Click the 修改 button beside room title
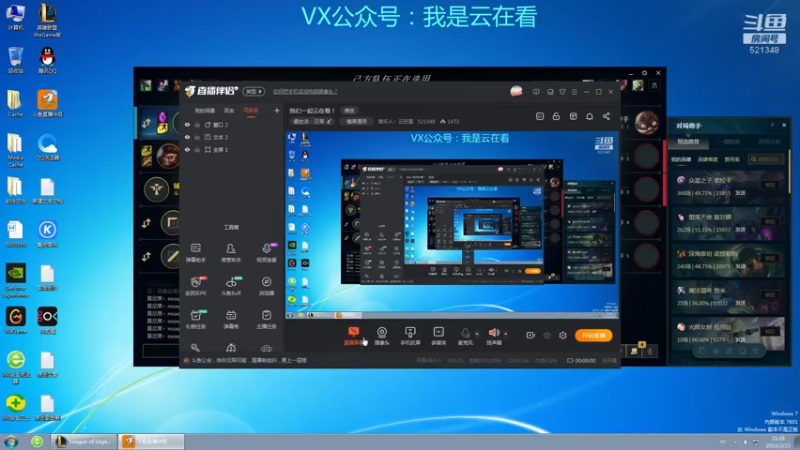The height and width of the screenshot is (450, 800). pos(349,111)
